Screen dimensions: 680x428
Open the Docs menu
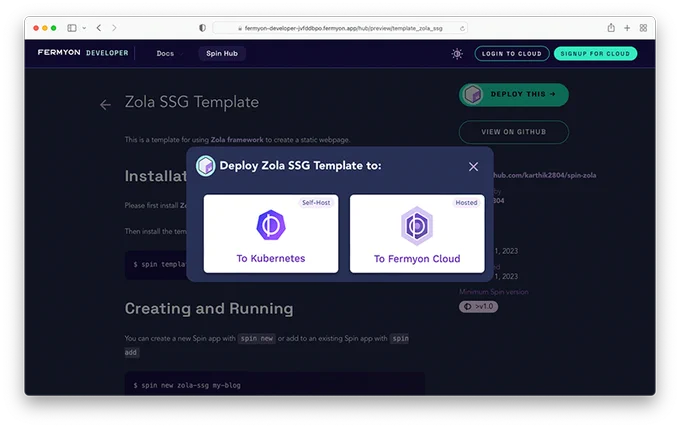tap(169, 53)
